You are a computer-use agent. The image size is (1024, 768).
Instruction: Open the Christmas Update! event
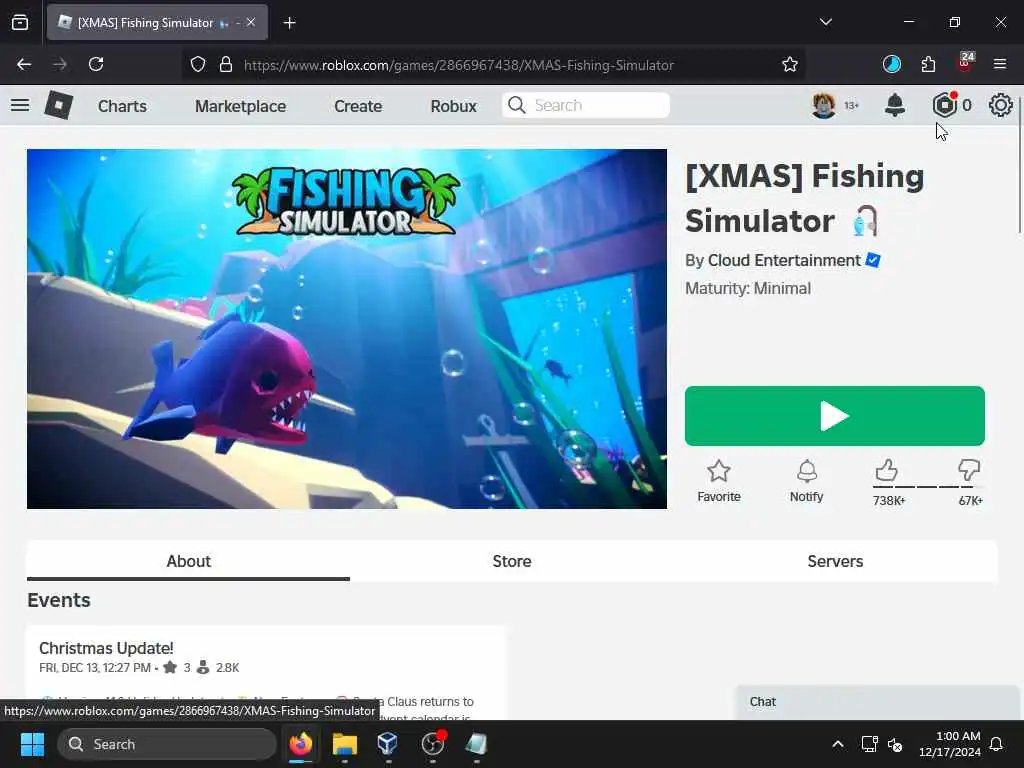(106, 648)
